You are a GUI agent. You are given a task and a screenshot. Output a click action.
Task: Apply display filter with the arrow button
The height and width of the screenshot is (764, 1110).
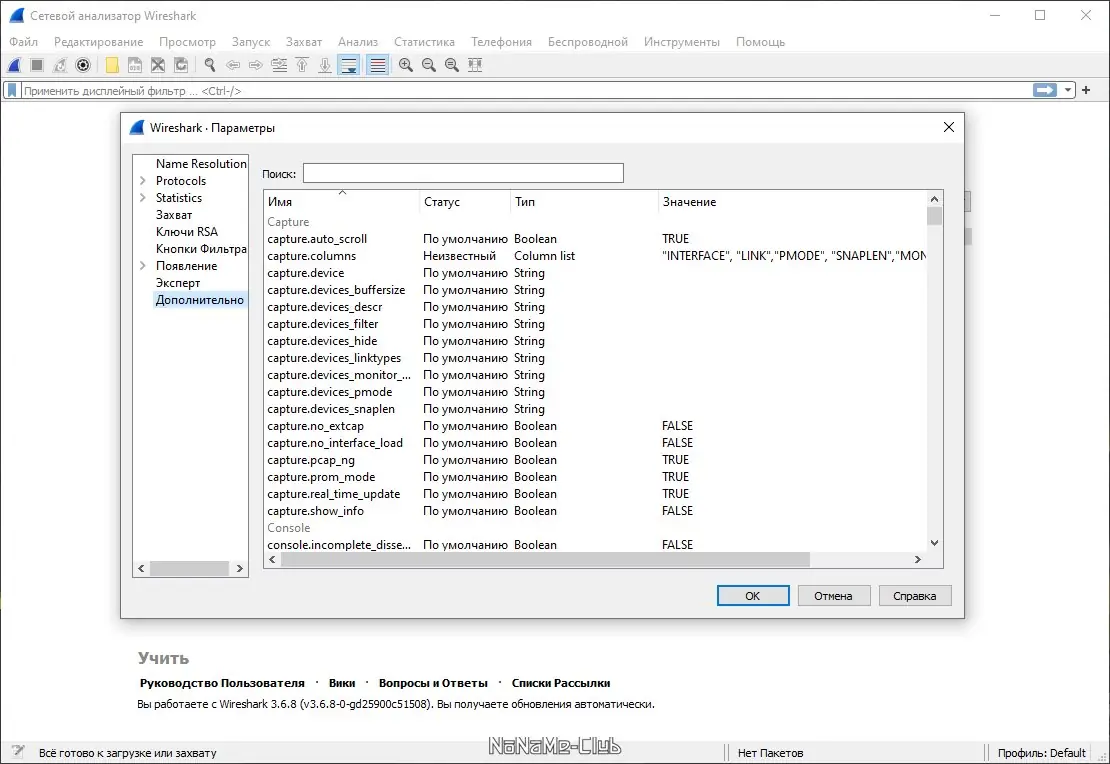click(1045, 90)
